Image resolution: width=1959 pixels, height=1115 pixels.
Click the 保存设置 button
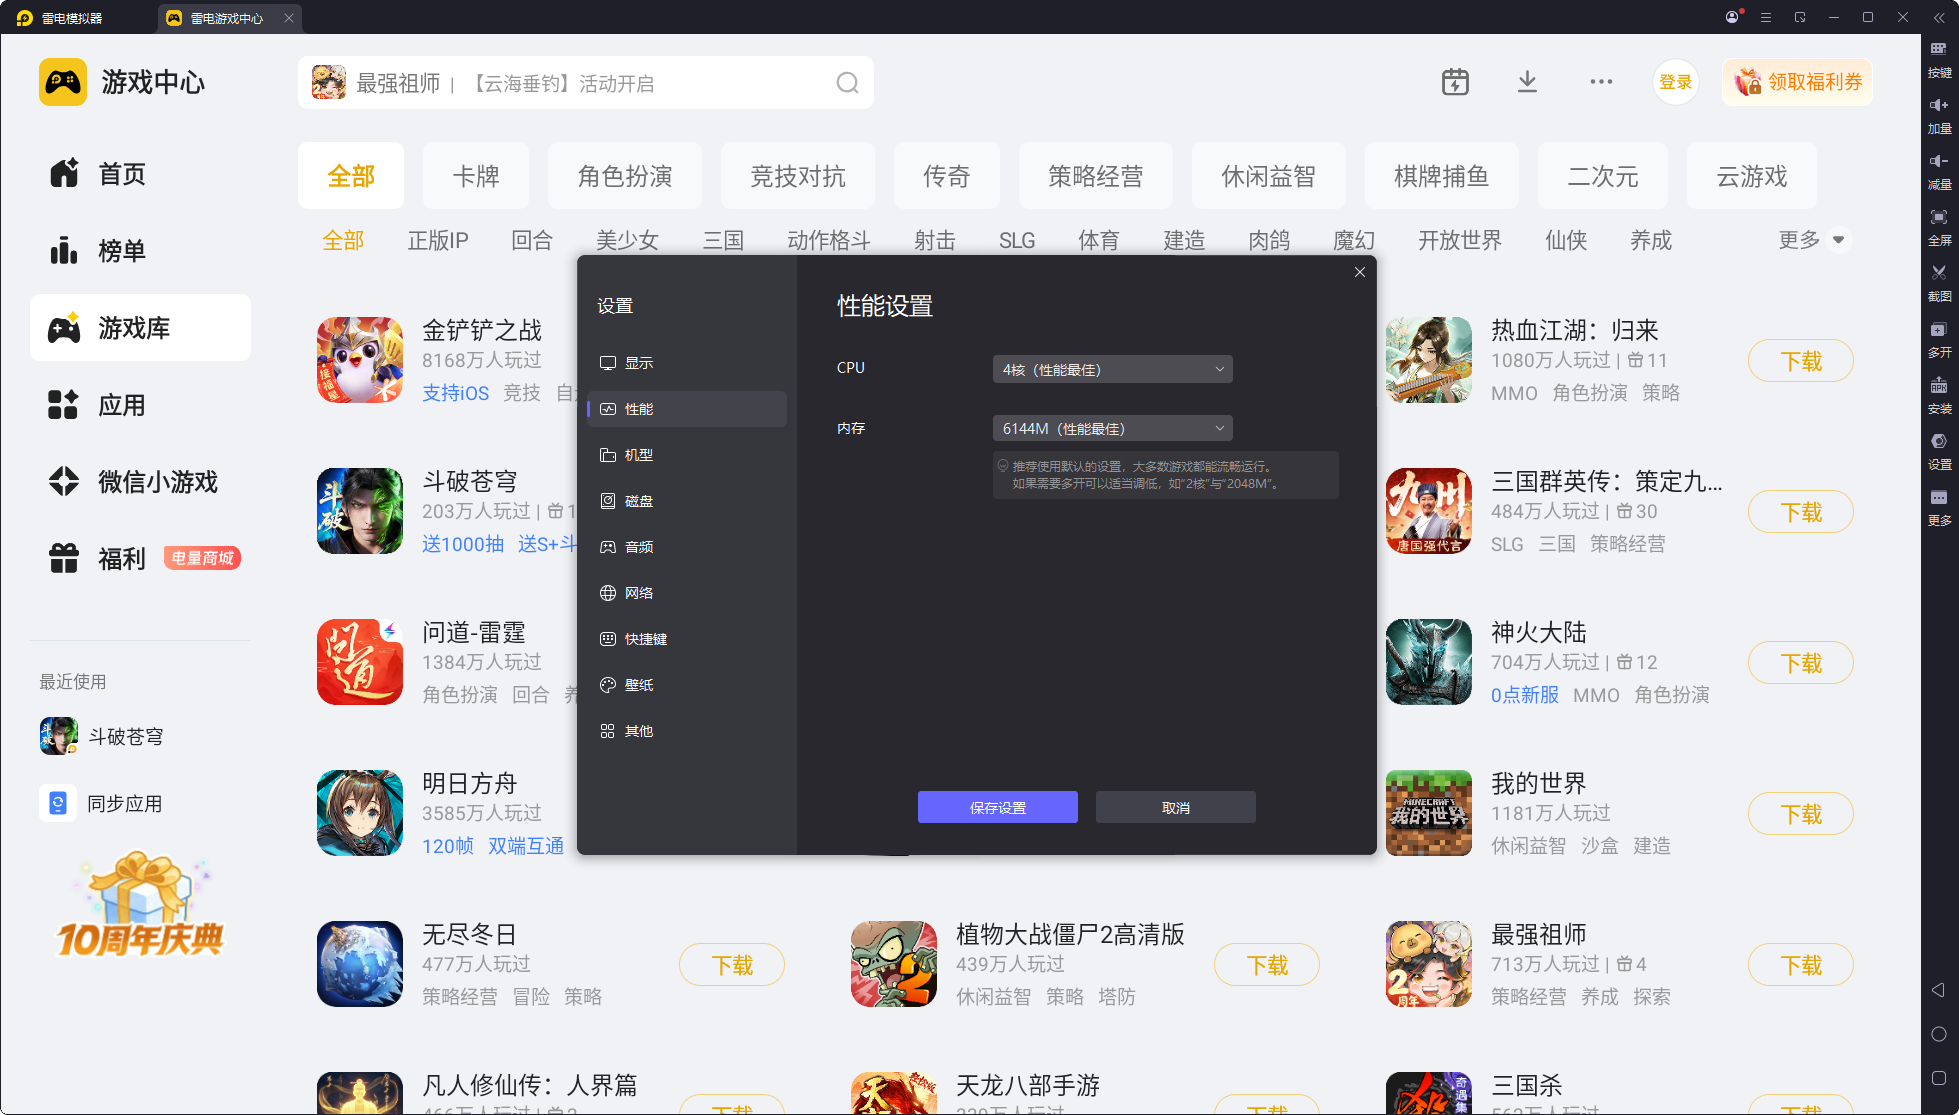[997, 807]
